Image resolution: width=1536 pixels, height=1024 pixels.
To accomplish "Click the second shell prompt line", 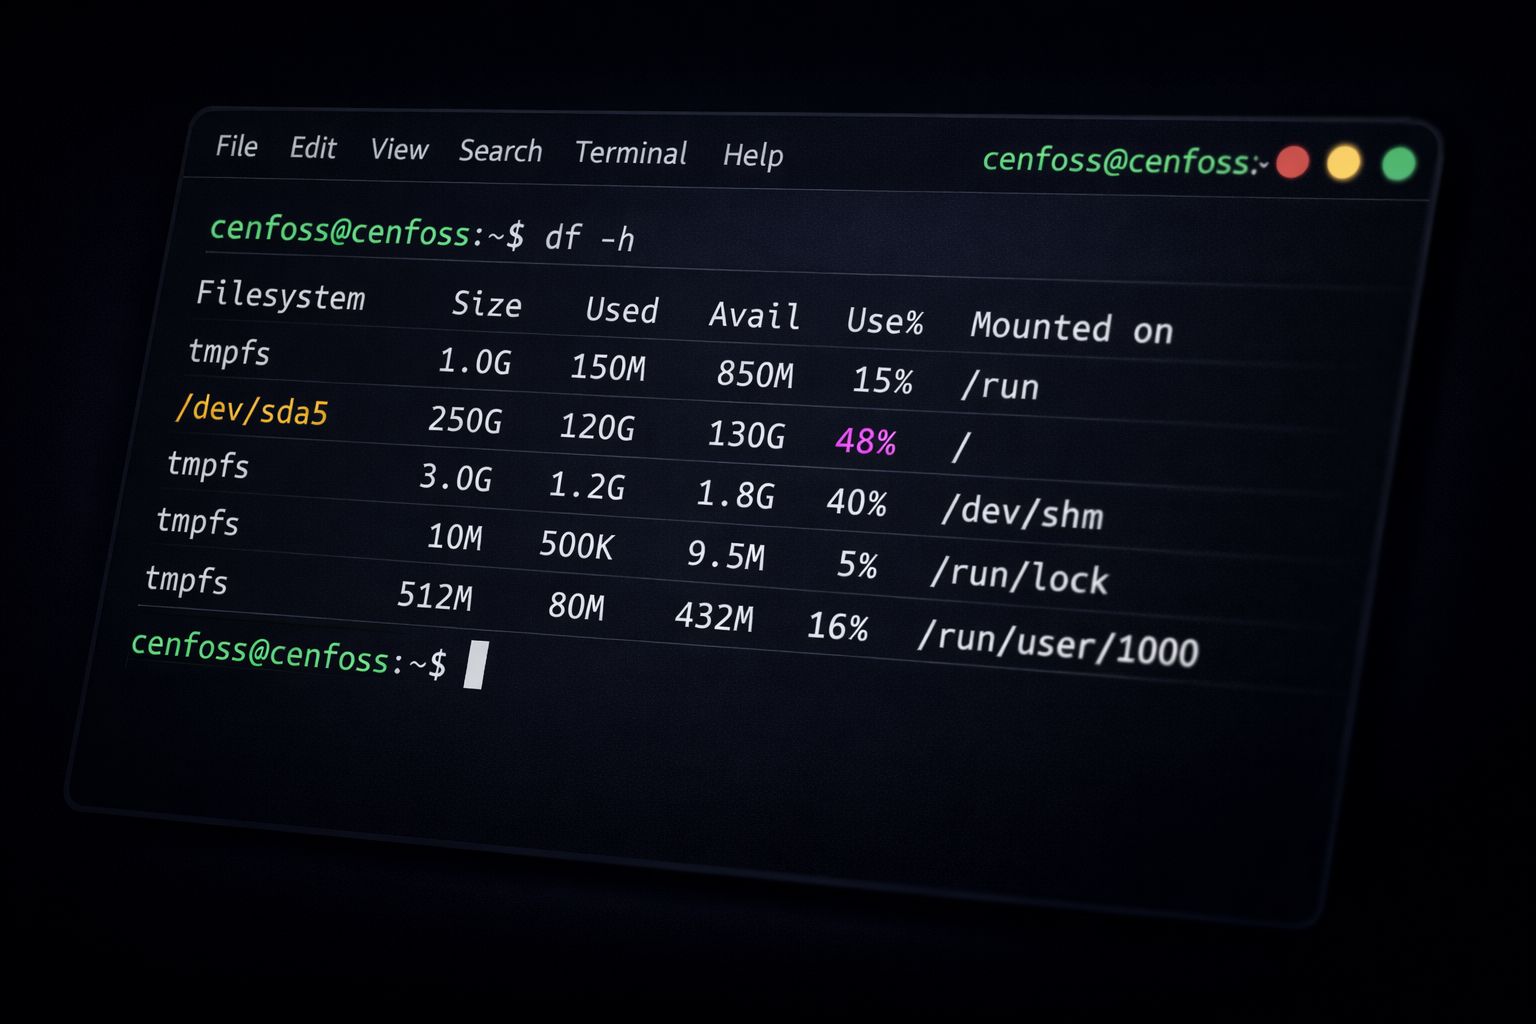I will pyautogui.click(x=290, y=657).
